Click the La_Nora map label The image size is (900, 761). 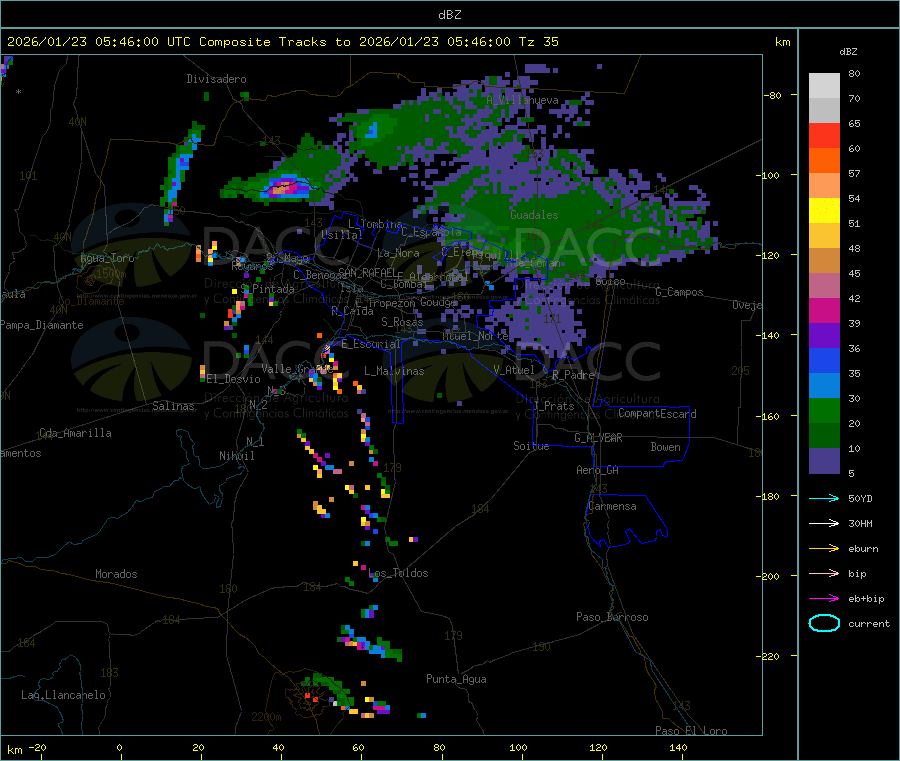pyautogui.click(x=398, y=253)
